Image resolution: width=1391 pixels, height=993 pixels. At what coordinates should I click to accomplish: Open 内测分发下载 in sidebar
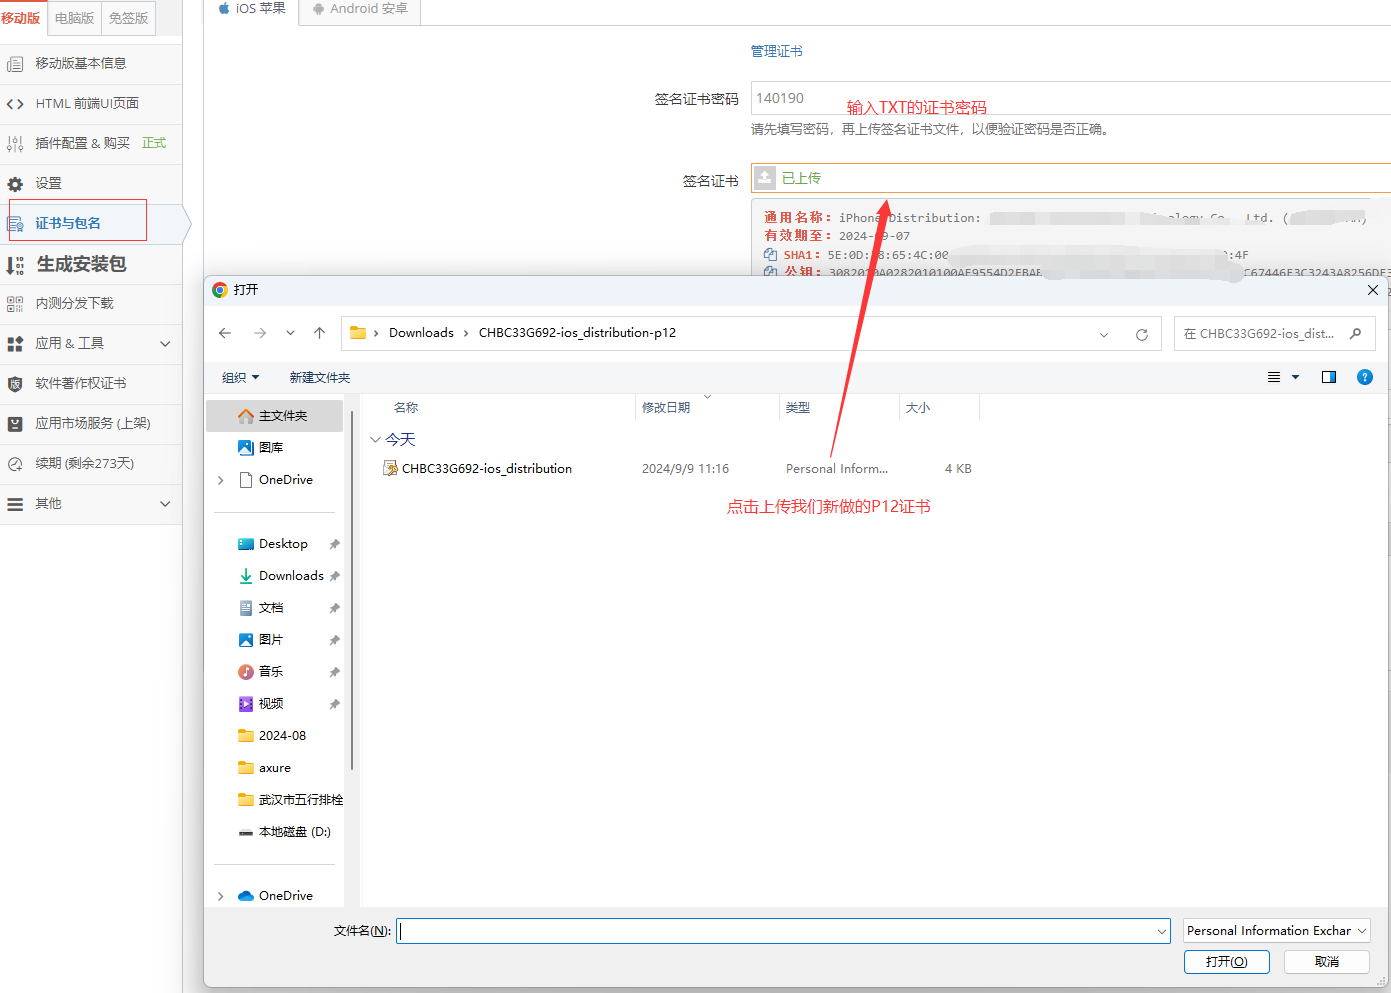click(x=91, y=303)
